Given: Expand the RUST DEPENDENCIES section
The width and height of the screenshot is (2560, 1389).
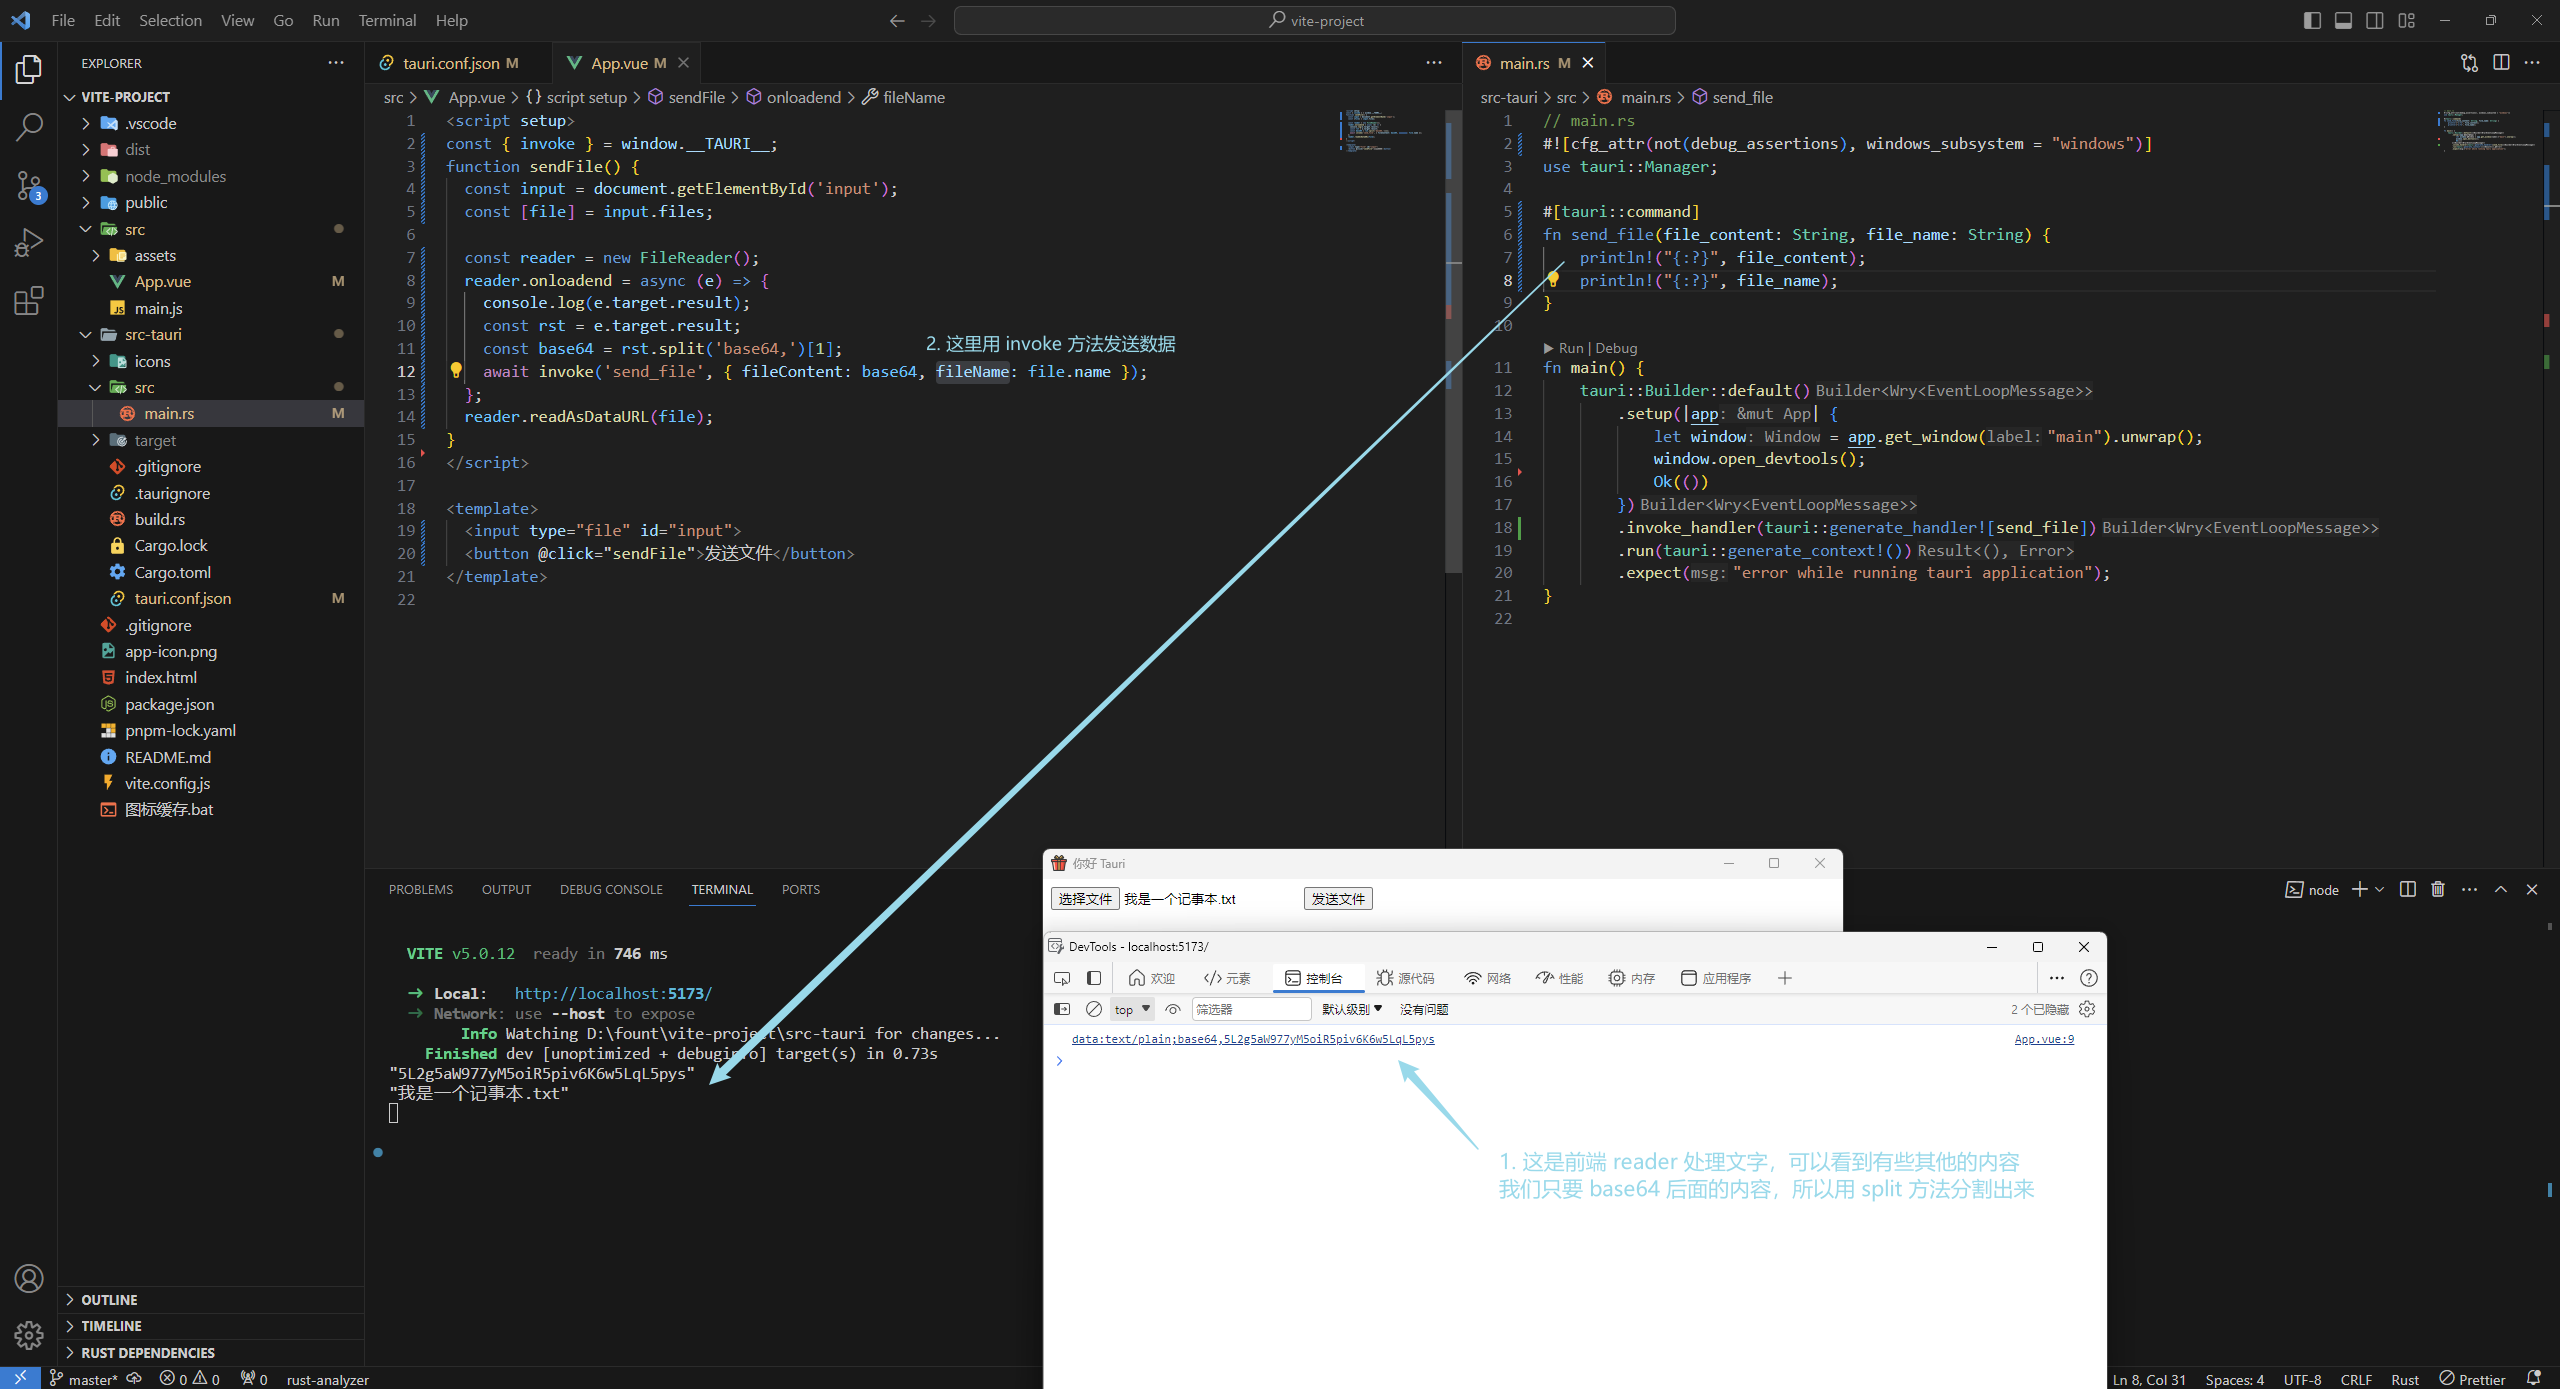Looking at the screenshot, I should (211, 1352).
